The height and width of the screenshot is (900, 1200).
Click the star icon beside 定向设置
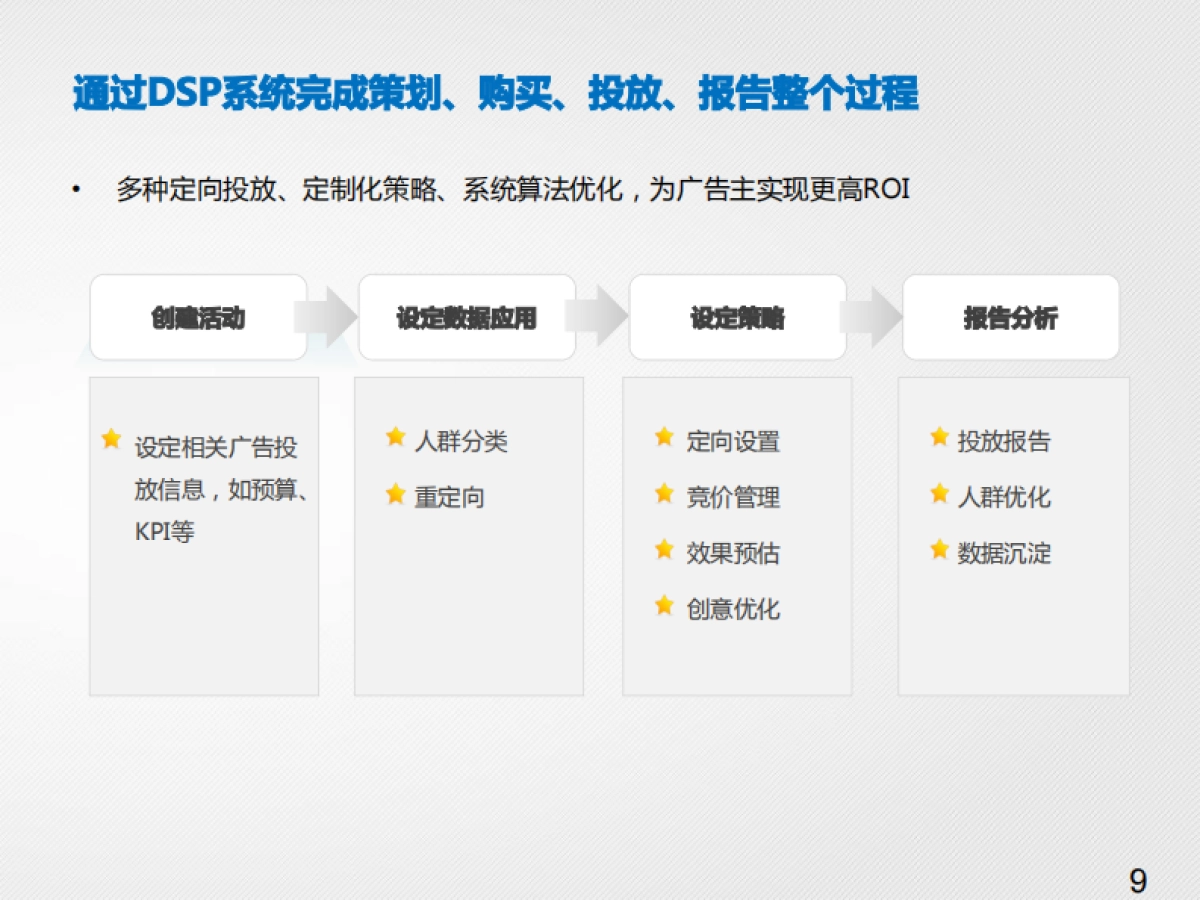(662, 438)
